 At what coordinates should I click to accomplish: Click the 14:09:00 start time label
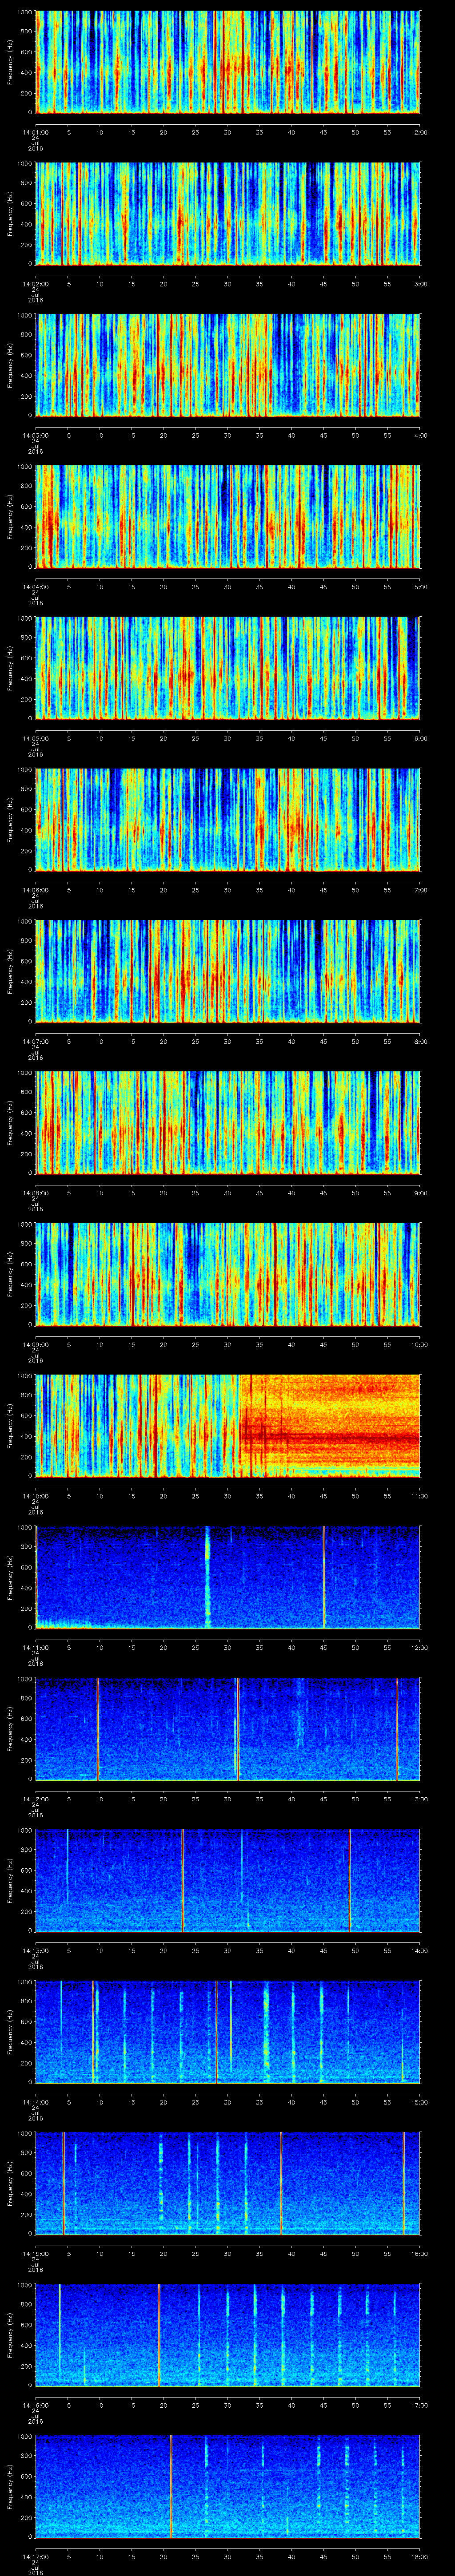tap(35, 1344)
